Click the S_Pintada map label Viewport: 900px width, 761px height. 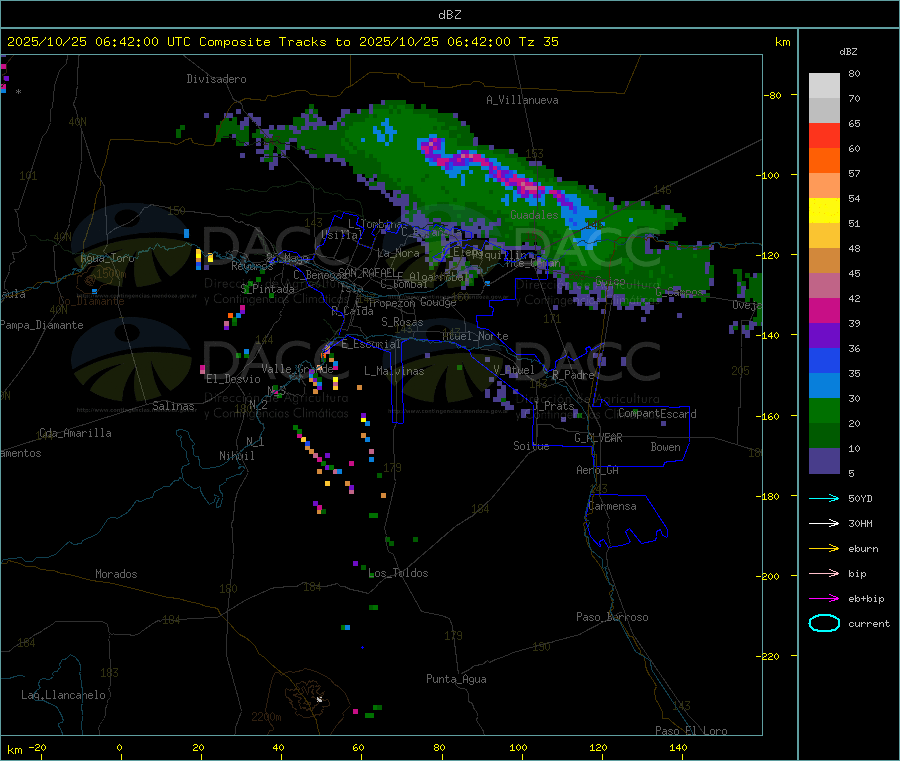click(x=267, y=289)
